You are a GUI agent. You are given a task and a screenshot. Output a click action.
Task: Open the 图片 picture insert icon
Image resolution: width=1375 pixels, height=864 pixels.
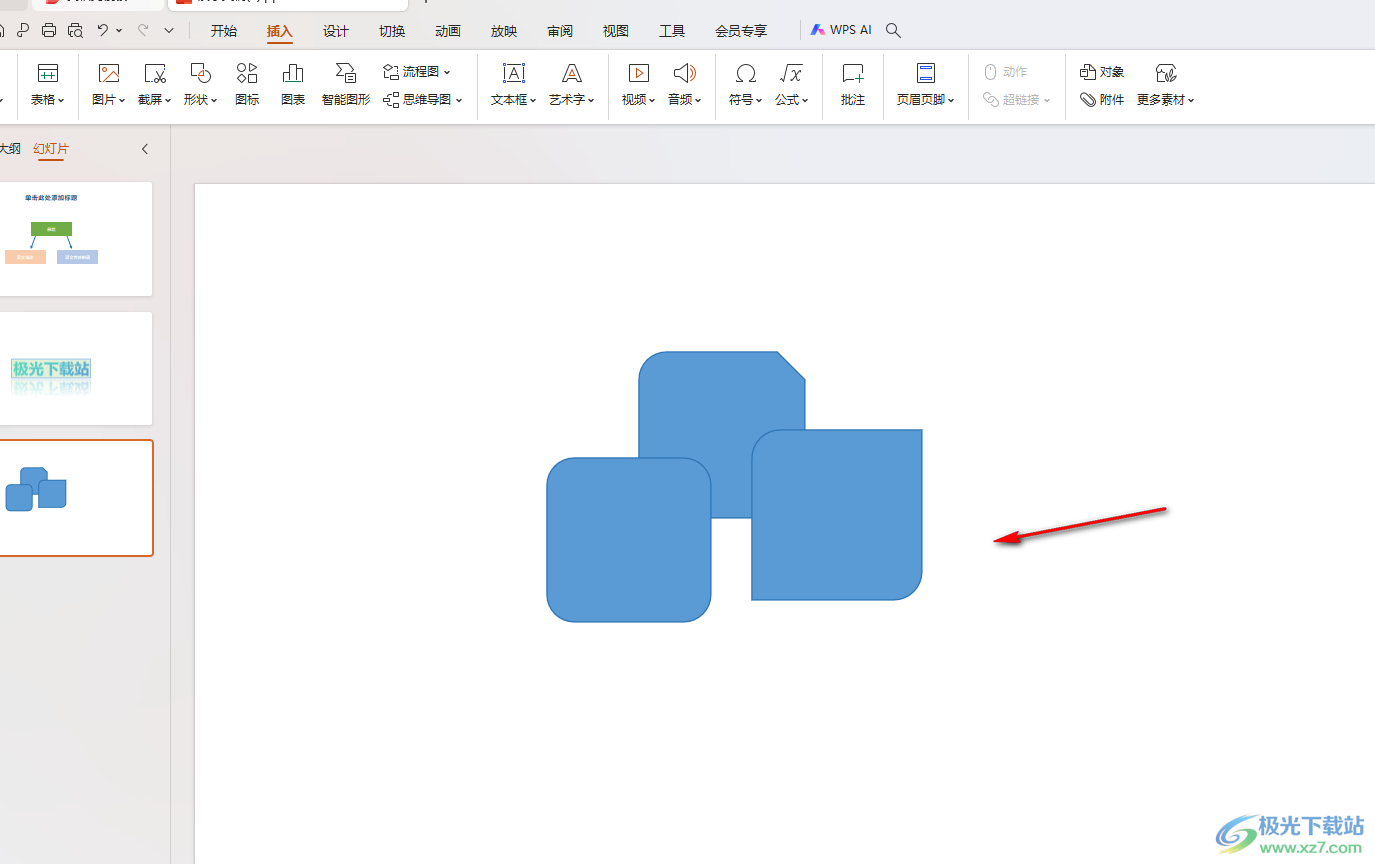109,85
